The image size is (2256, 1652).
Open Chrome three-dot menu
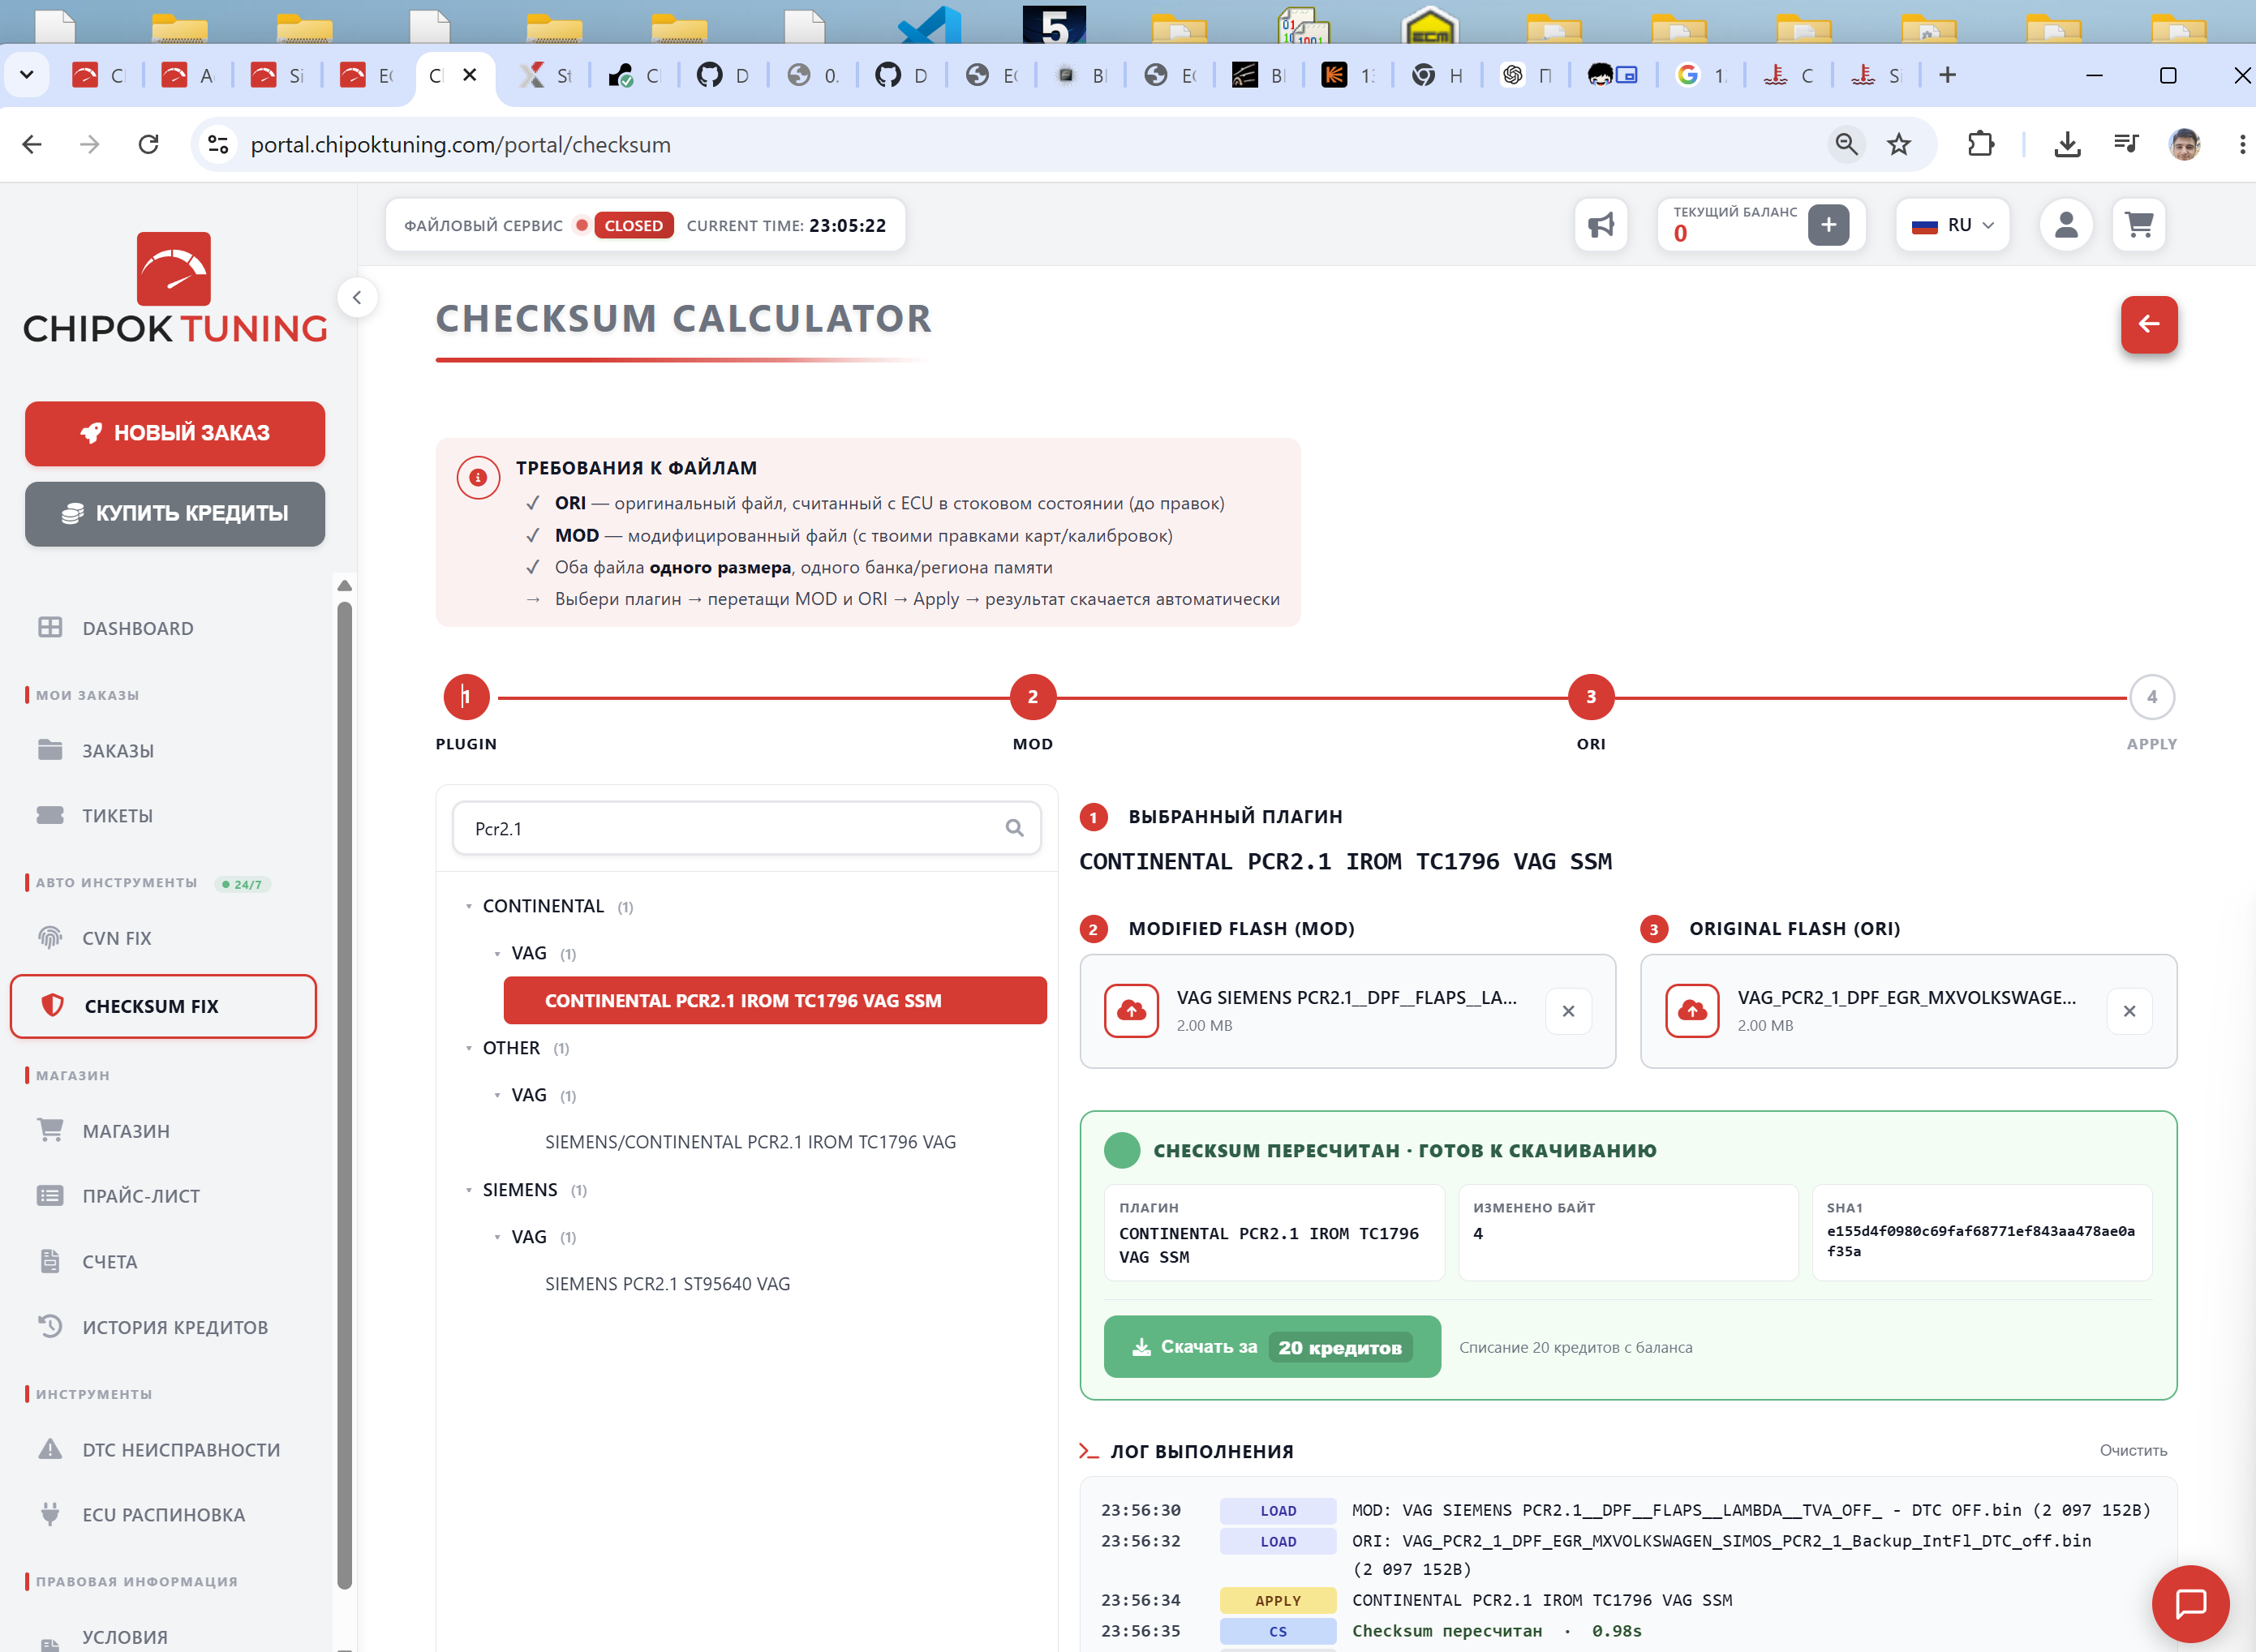2242,144
